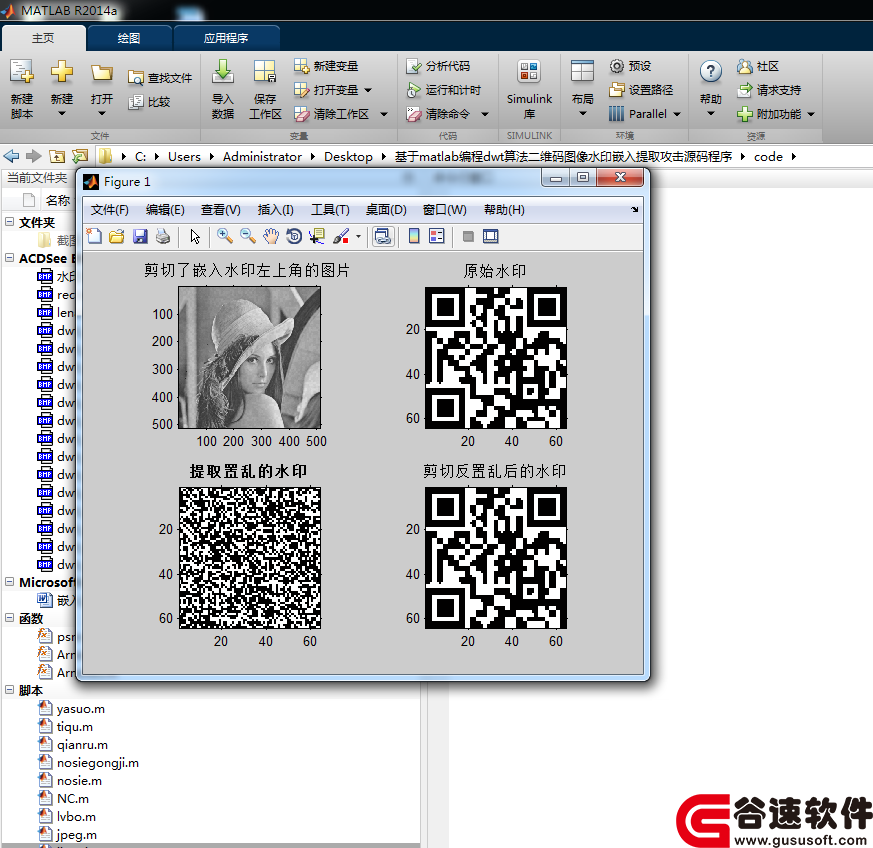The height and width of the screenshot is (848, 873).
Task: Click the Help (帮助) question mark icon
Action: [710, 71]
